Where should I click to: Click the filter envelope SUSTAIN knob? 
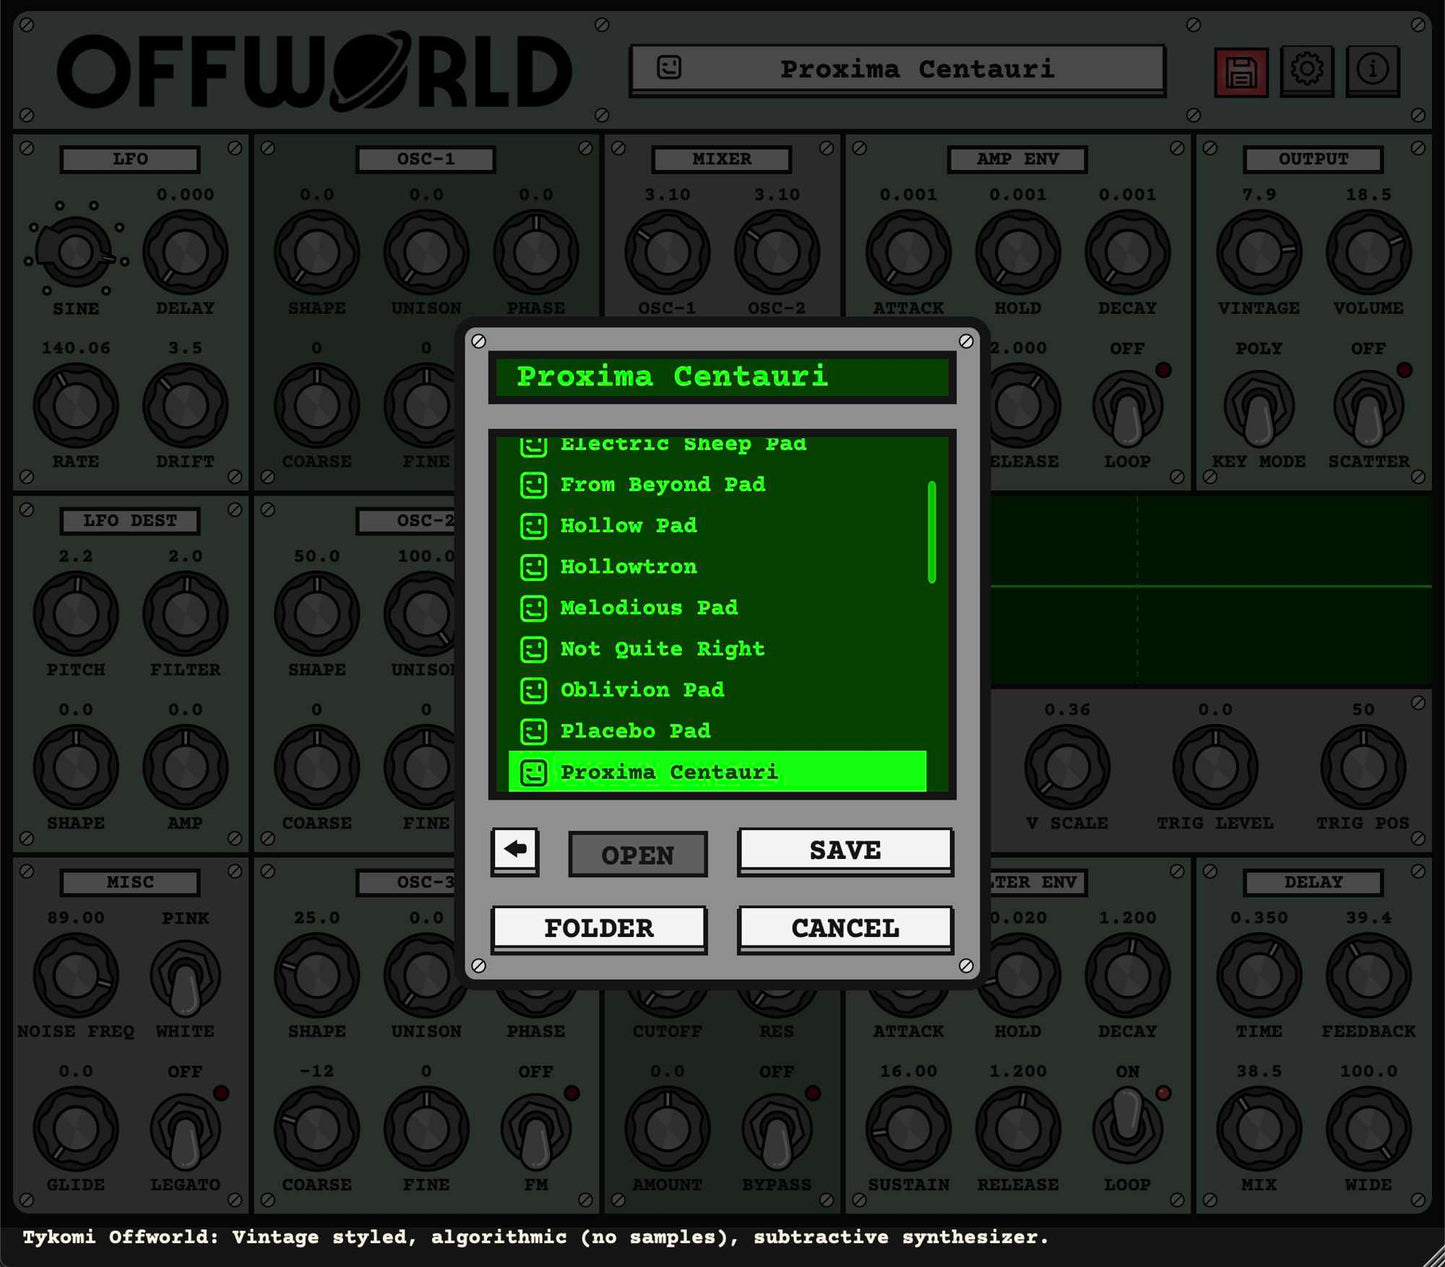tap(908, 1129)
